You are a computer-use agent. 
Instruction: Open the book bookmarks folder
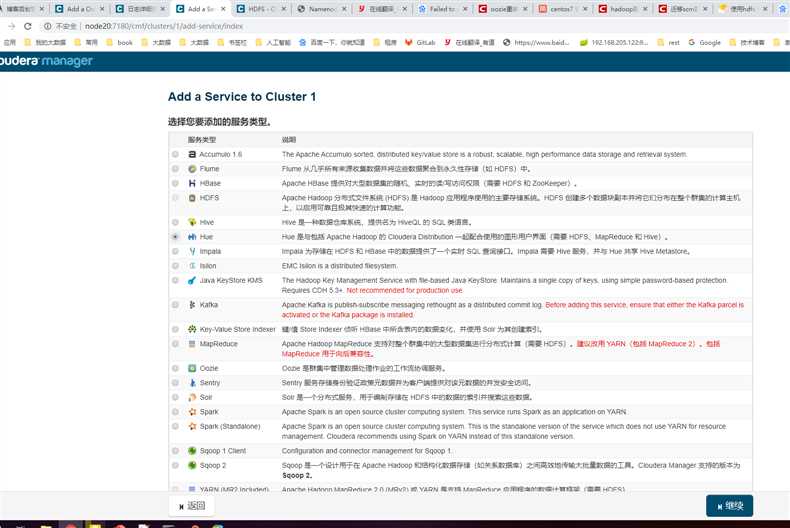[x=119, y=43]
